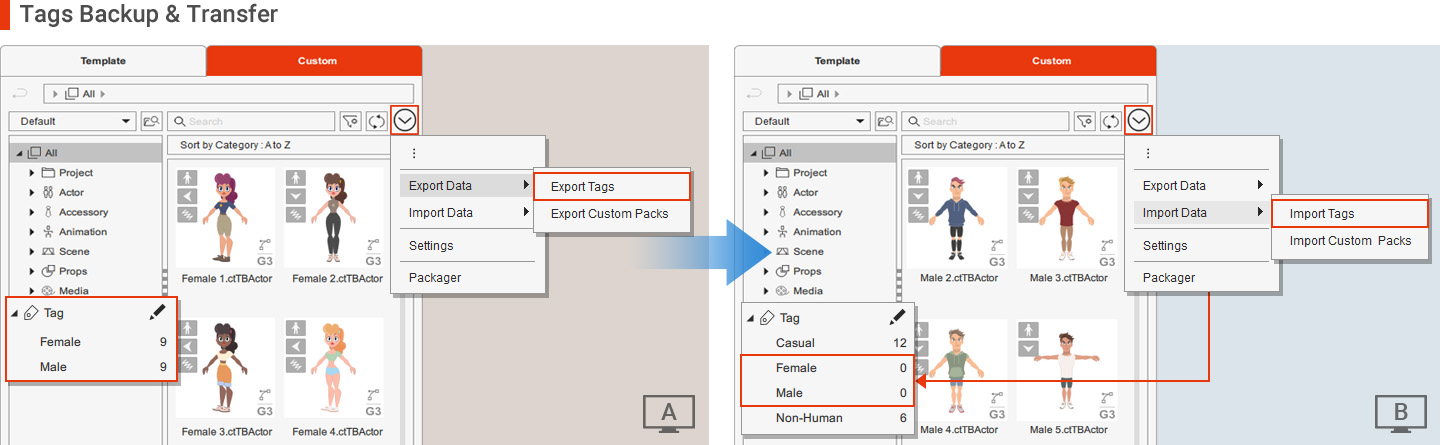
Task: Click the three-dot icon in right dropdown menu
Action: tap(1147, 154)
